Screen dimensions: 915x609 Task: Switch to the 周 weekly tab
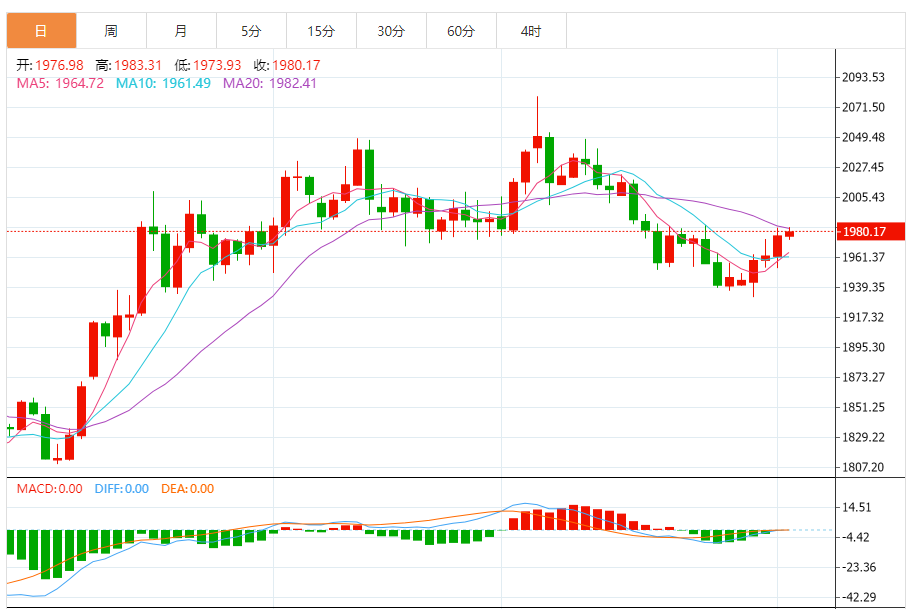click(x=111, y=31)
